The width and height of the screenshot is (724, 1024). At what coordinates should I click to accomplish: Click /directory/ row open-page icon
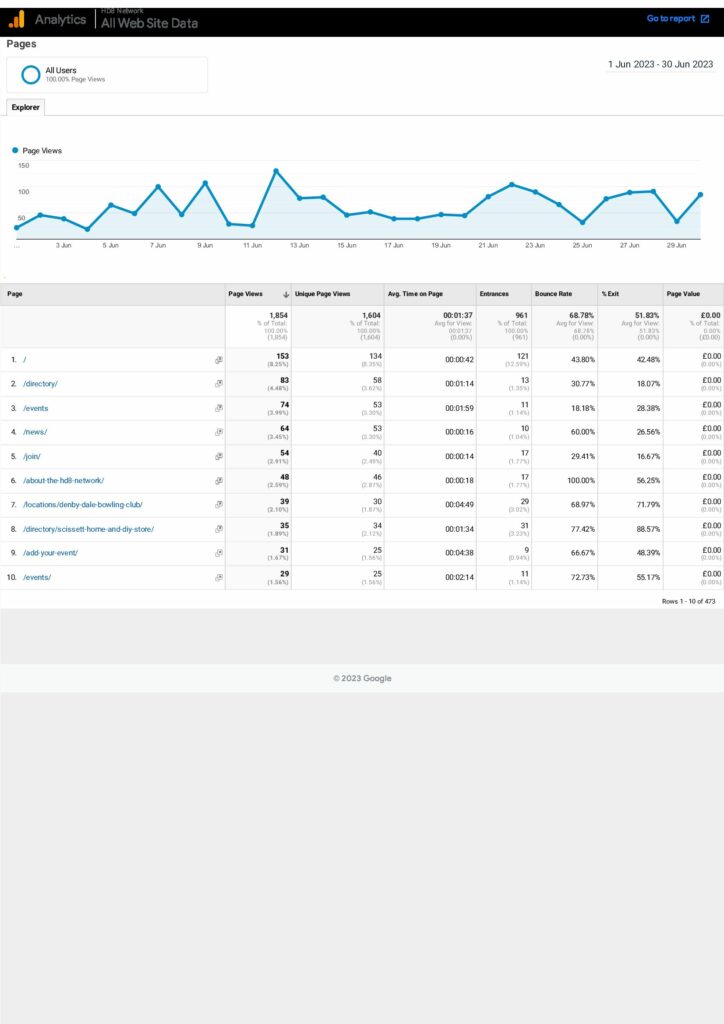pos(218,384)
